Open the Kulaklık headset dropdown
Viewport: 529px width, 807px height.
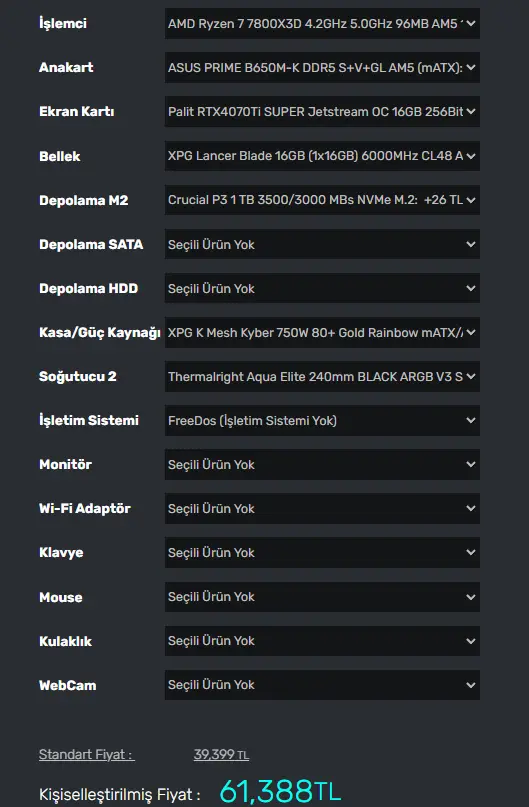(x=322, y=641)
